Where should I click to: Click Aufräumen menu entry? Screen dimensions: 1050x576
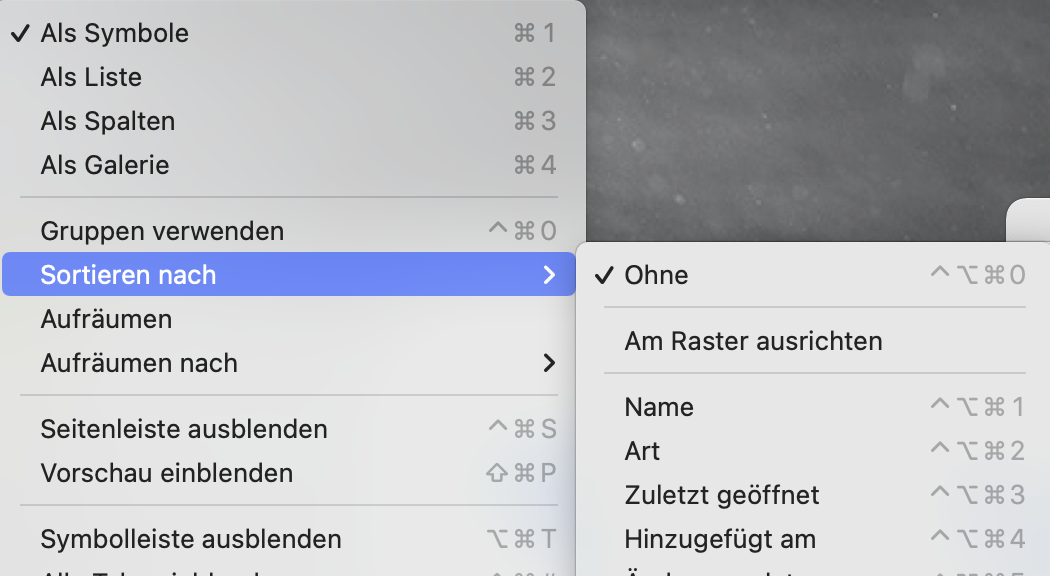coord(106,319)
